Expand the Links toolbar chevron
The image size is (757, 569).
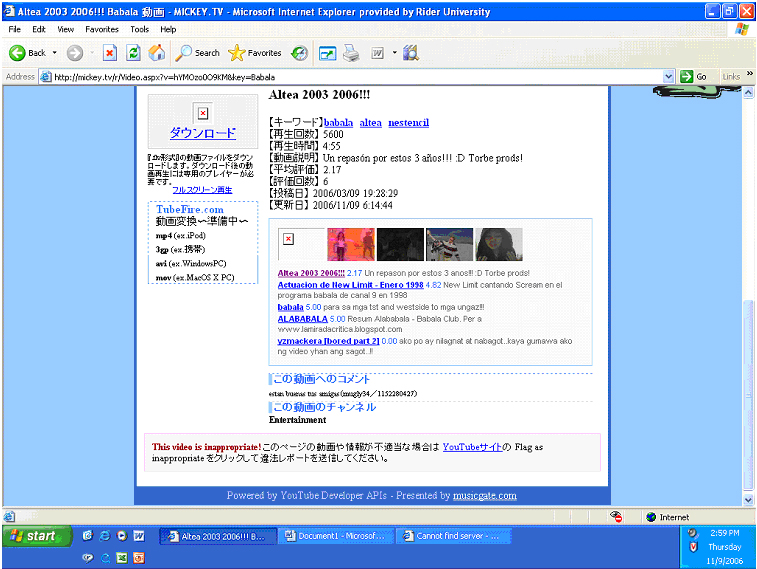click(749, 74)
